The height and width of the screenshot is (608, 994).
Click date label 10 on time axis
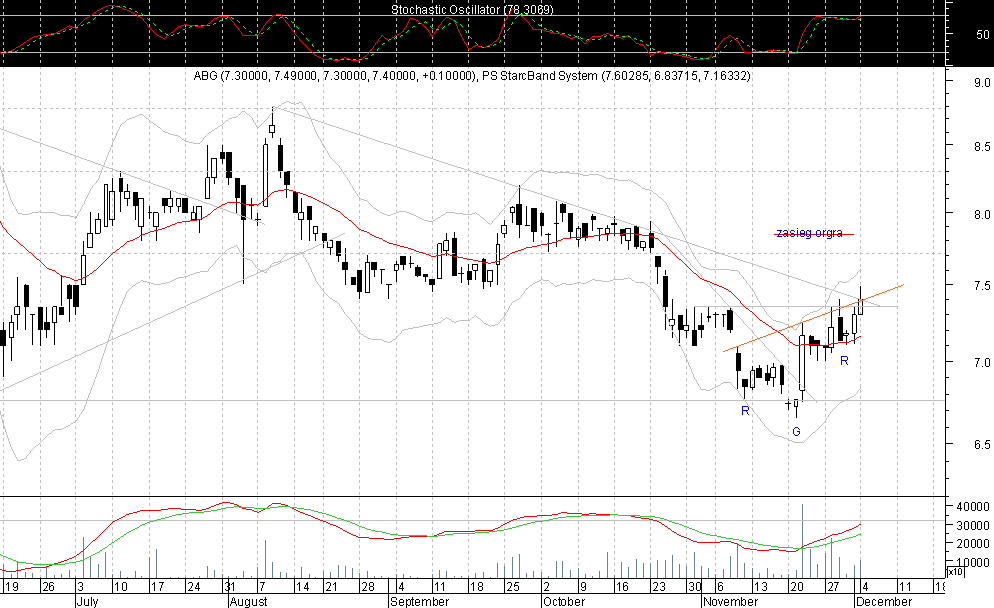click(x=120, y=586)
